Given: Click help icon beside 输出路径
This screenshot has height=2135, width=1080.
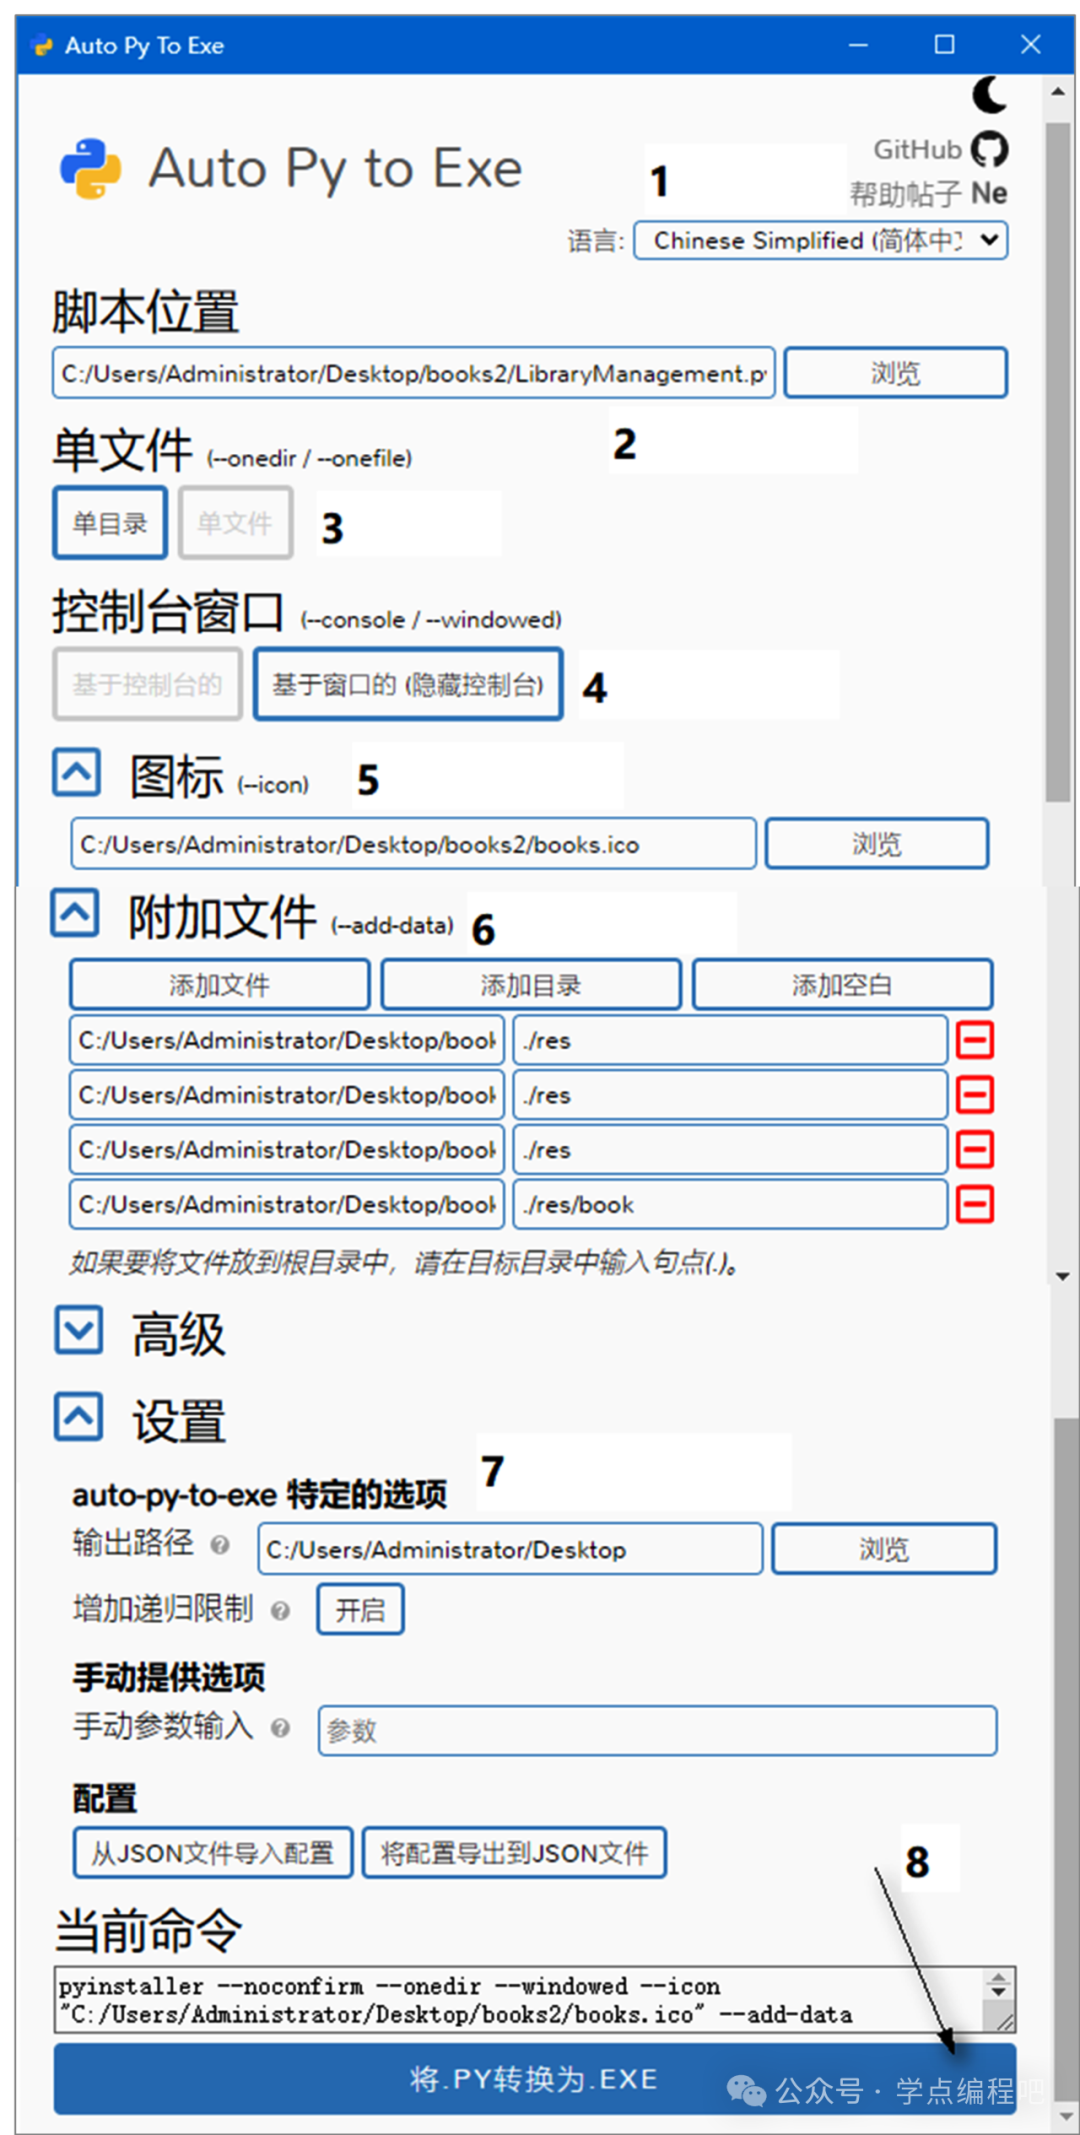Looking at the screenshot, I should (220, 1546).
